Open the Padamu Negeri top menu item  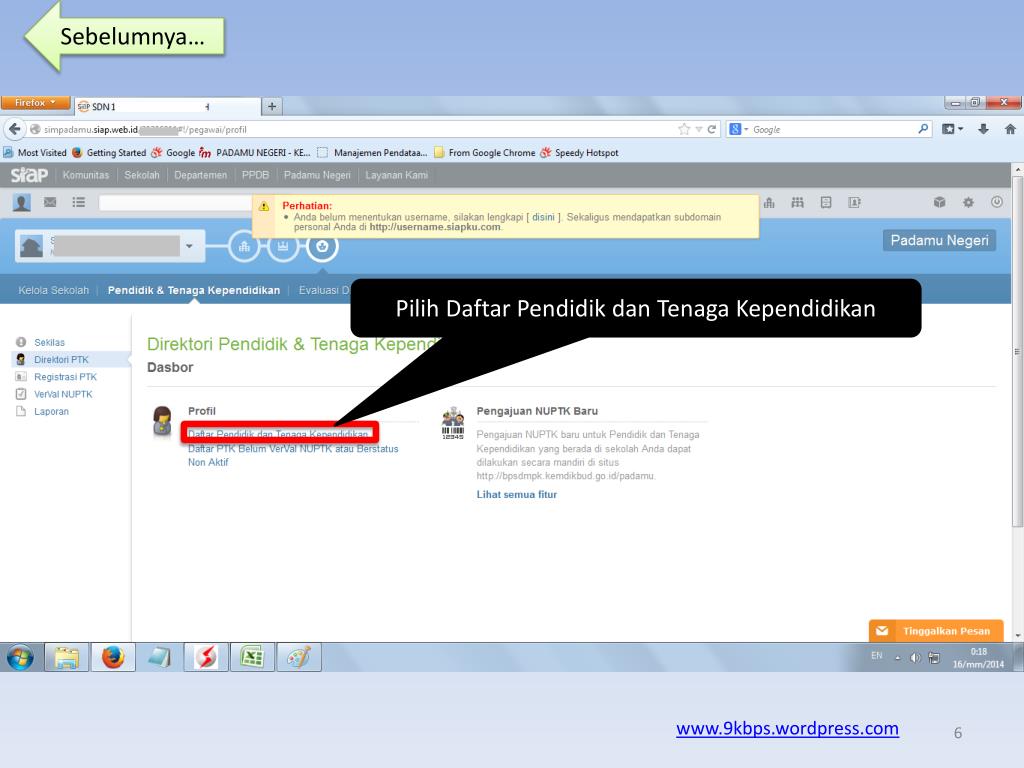[317, 175]
